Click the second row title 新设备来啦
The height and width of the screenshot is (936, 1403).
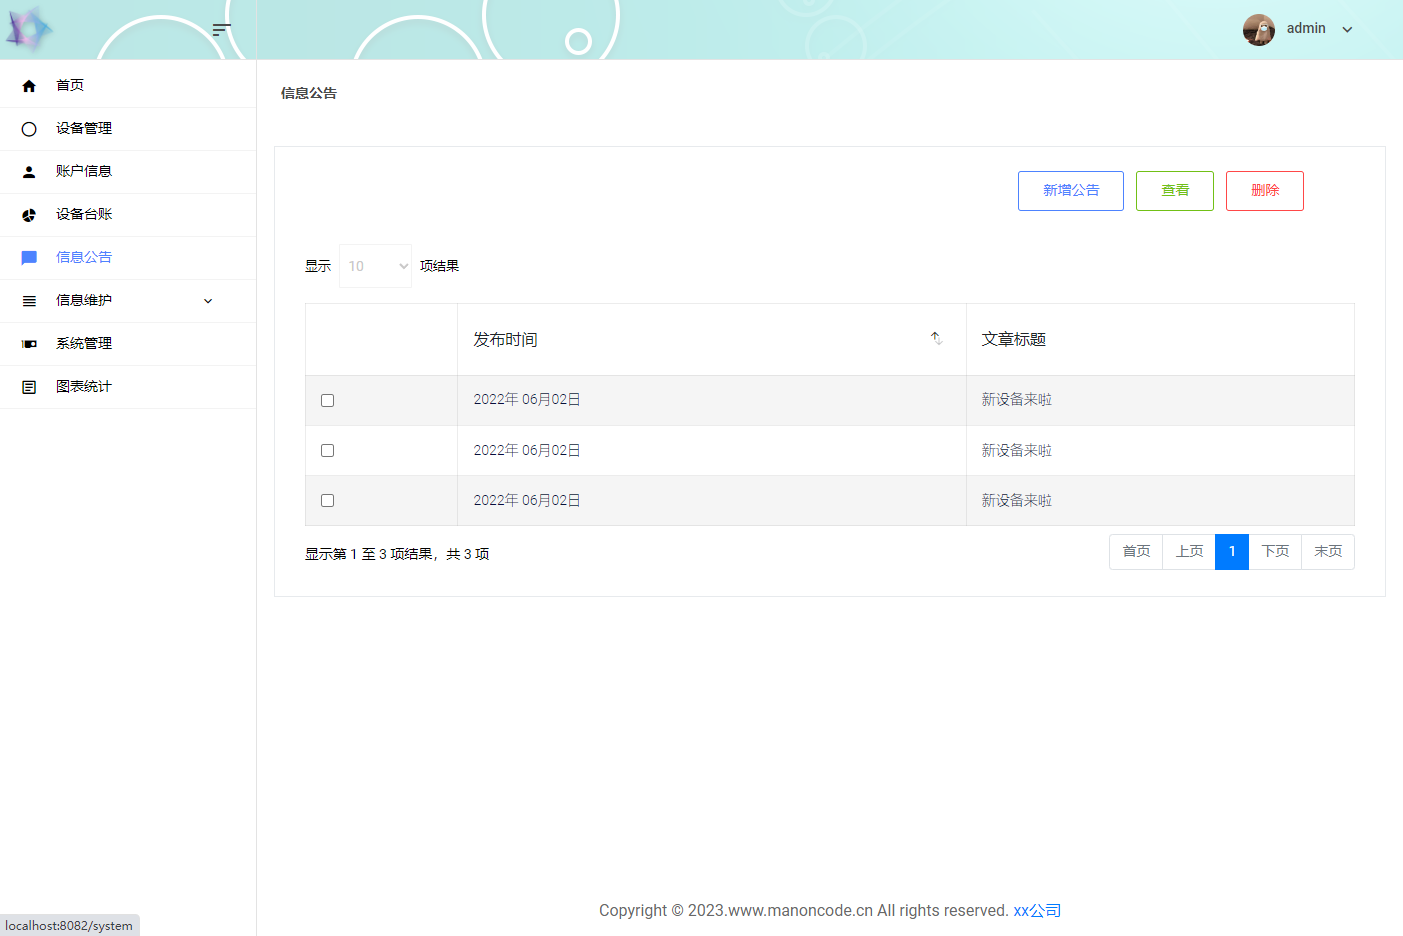(1017, 451)
